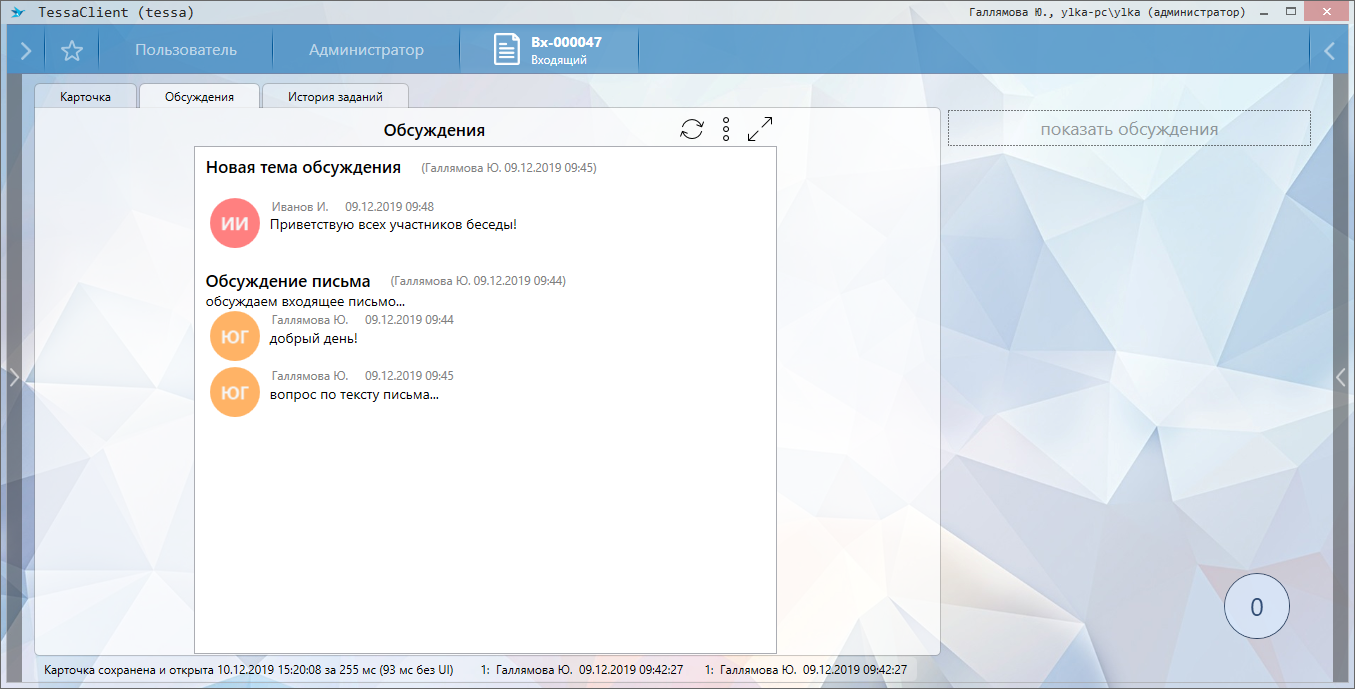Open the three-dot discussions menu

coord(726,129)
